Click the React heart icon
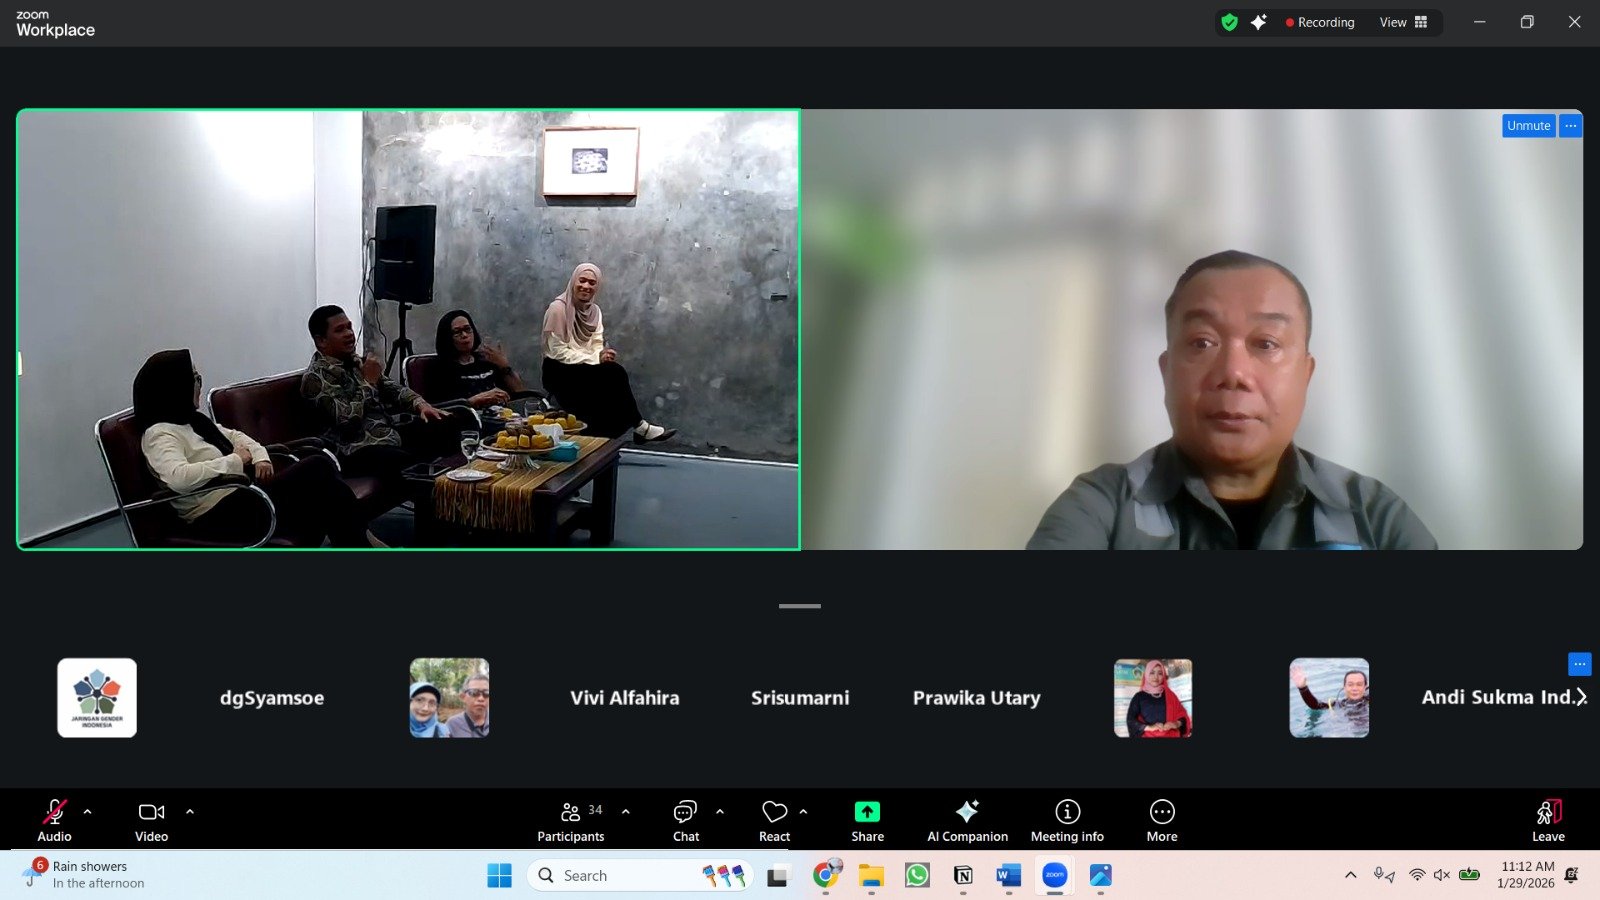Viewport: 1600px width, 900px height. [x=774, y=821]
